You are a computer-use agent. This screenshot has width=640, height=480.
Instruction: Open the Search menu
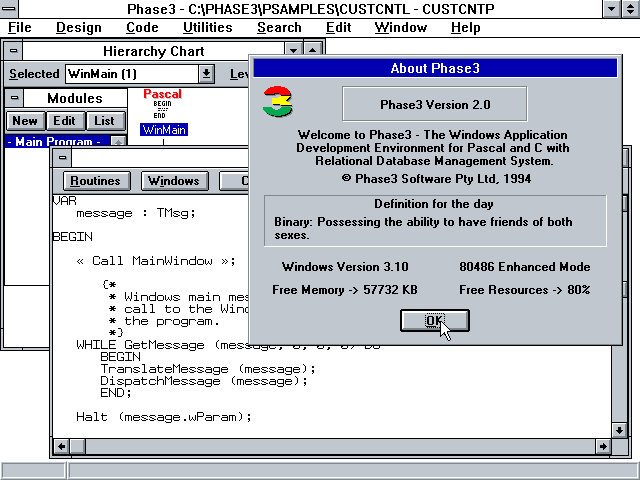(279, 27)
